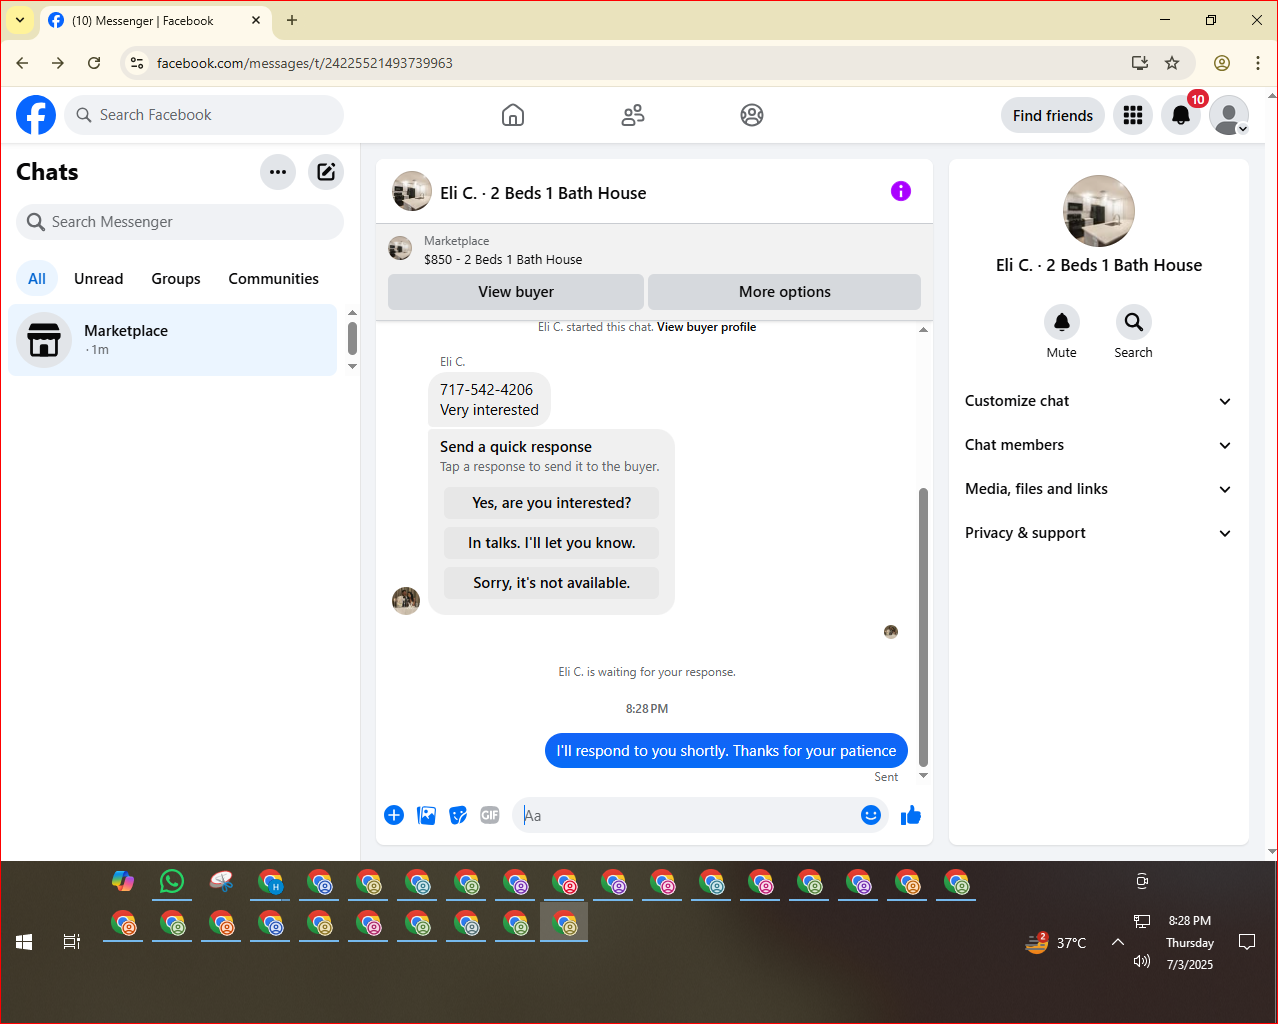The width and height of the screenshot is (1278, 1024).
Task: Open the Marketplace chat row
Action: [173, 340]
